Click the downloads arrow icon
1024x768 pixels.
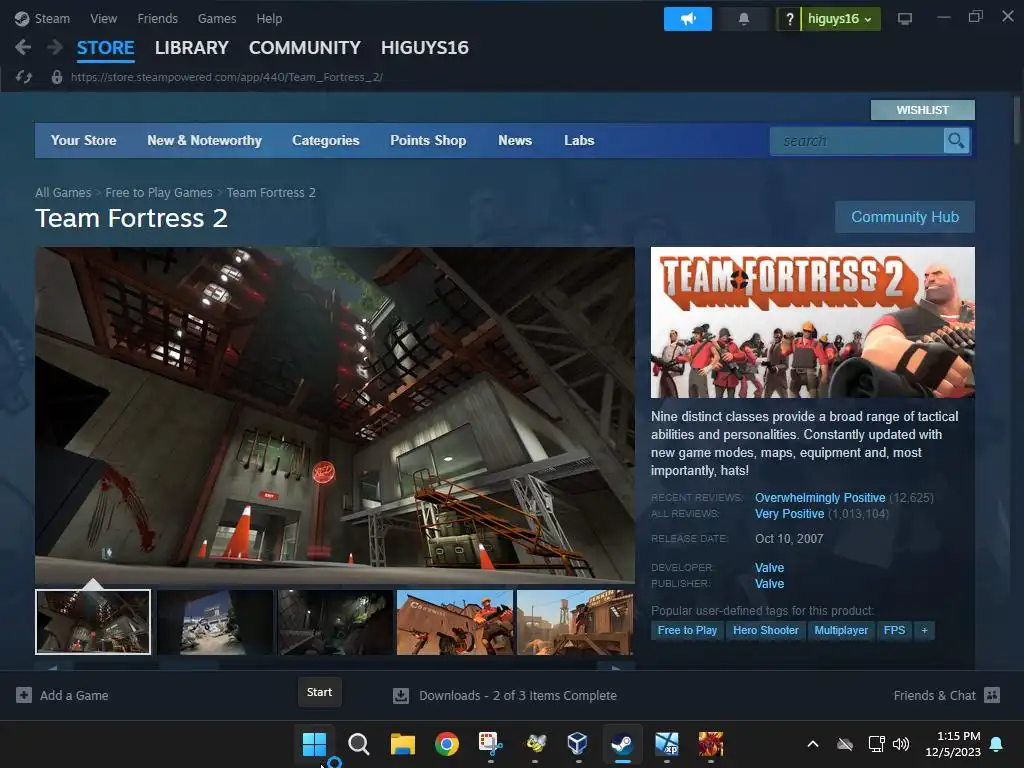pos(400,696)
